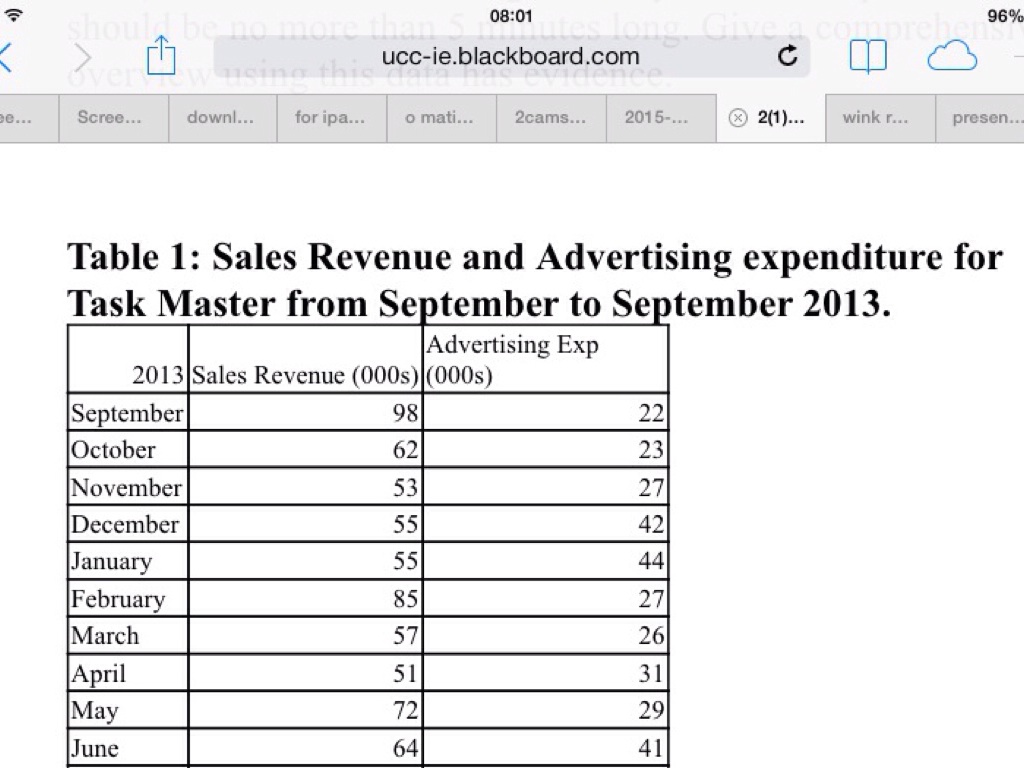Open the Share sheet icon

161,56
